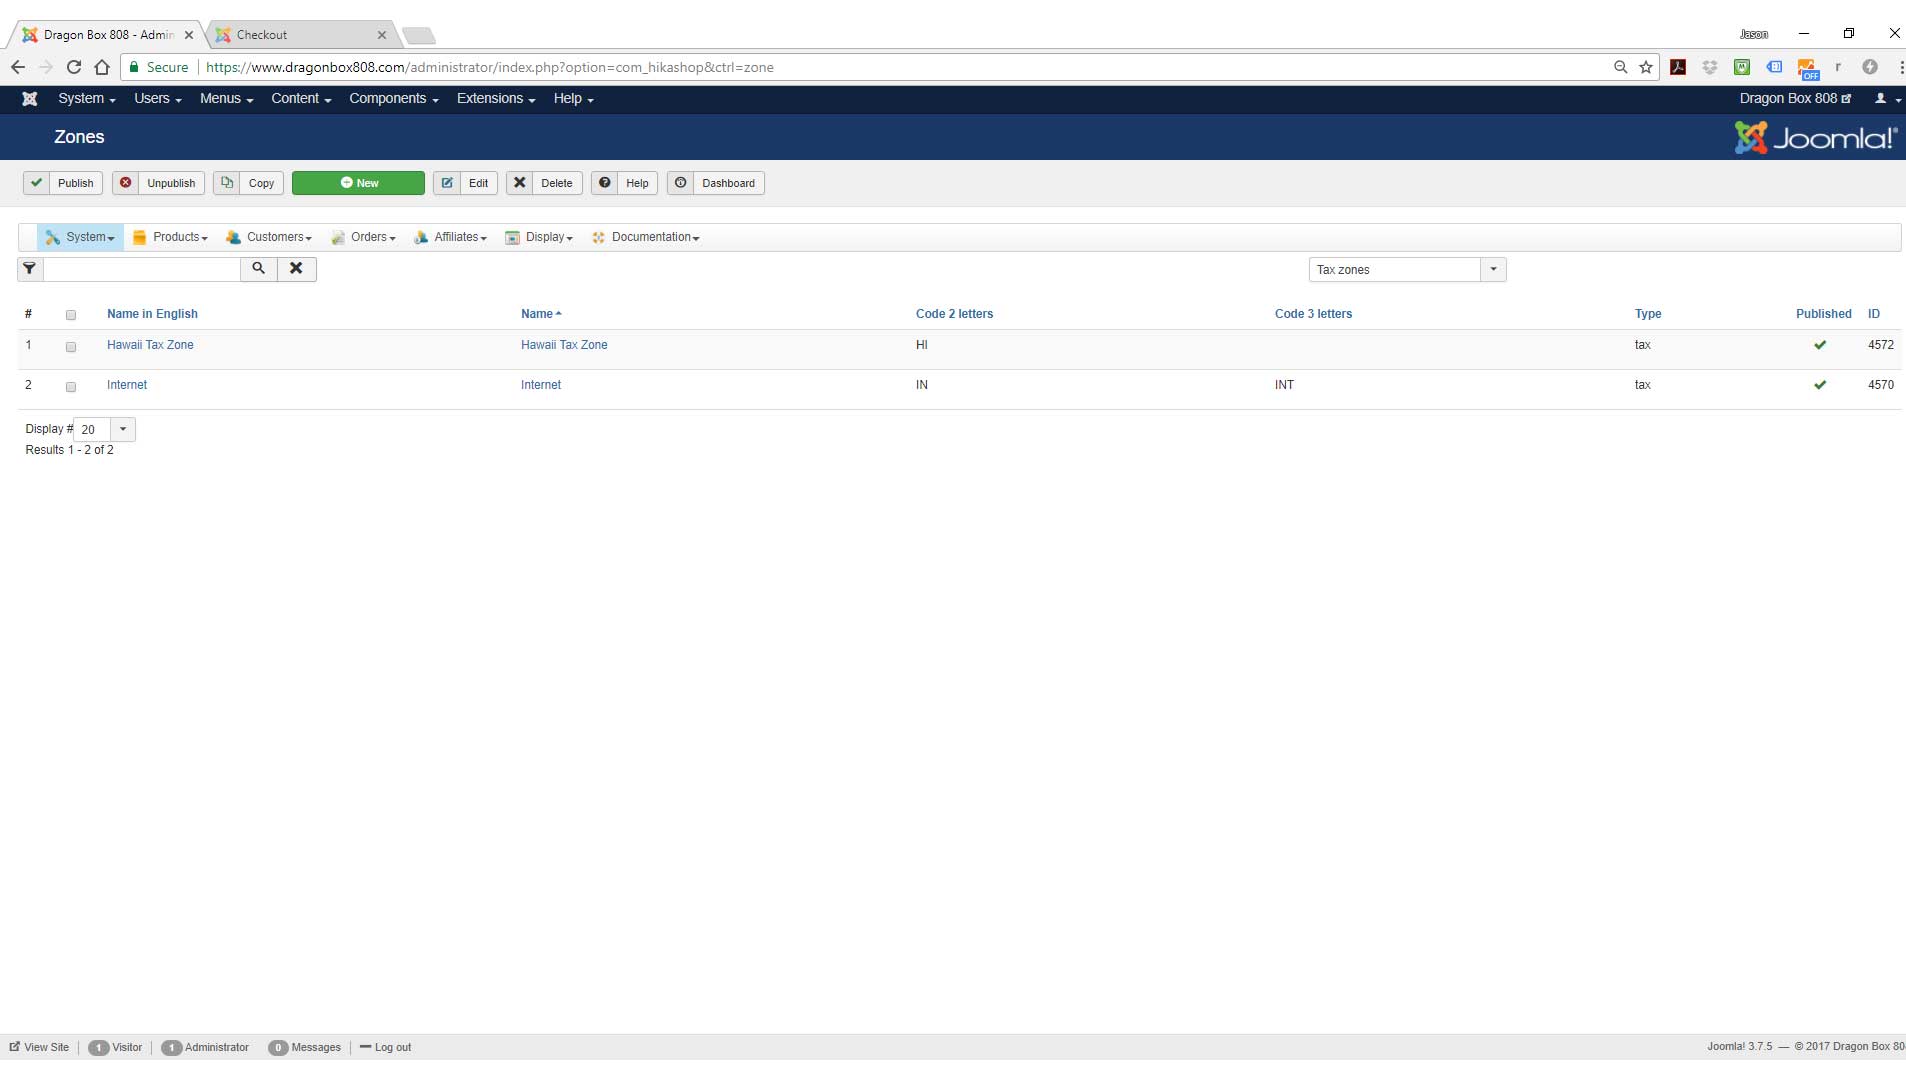This screenshot has width=1906, height=1080.
Task: Click the zoom magnifier icon in address bar
Action: click(x=1620, y=67)
